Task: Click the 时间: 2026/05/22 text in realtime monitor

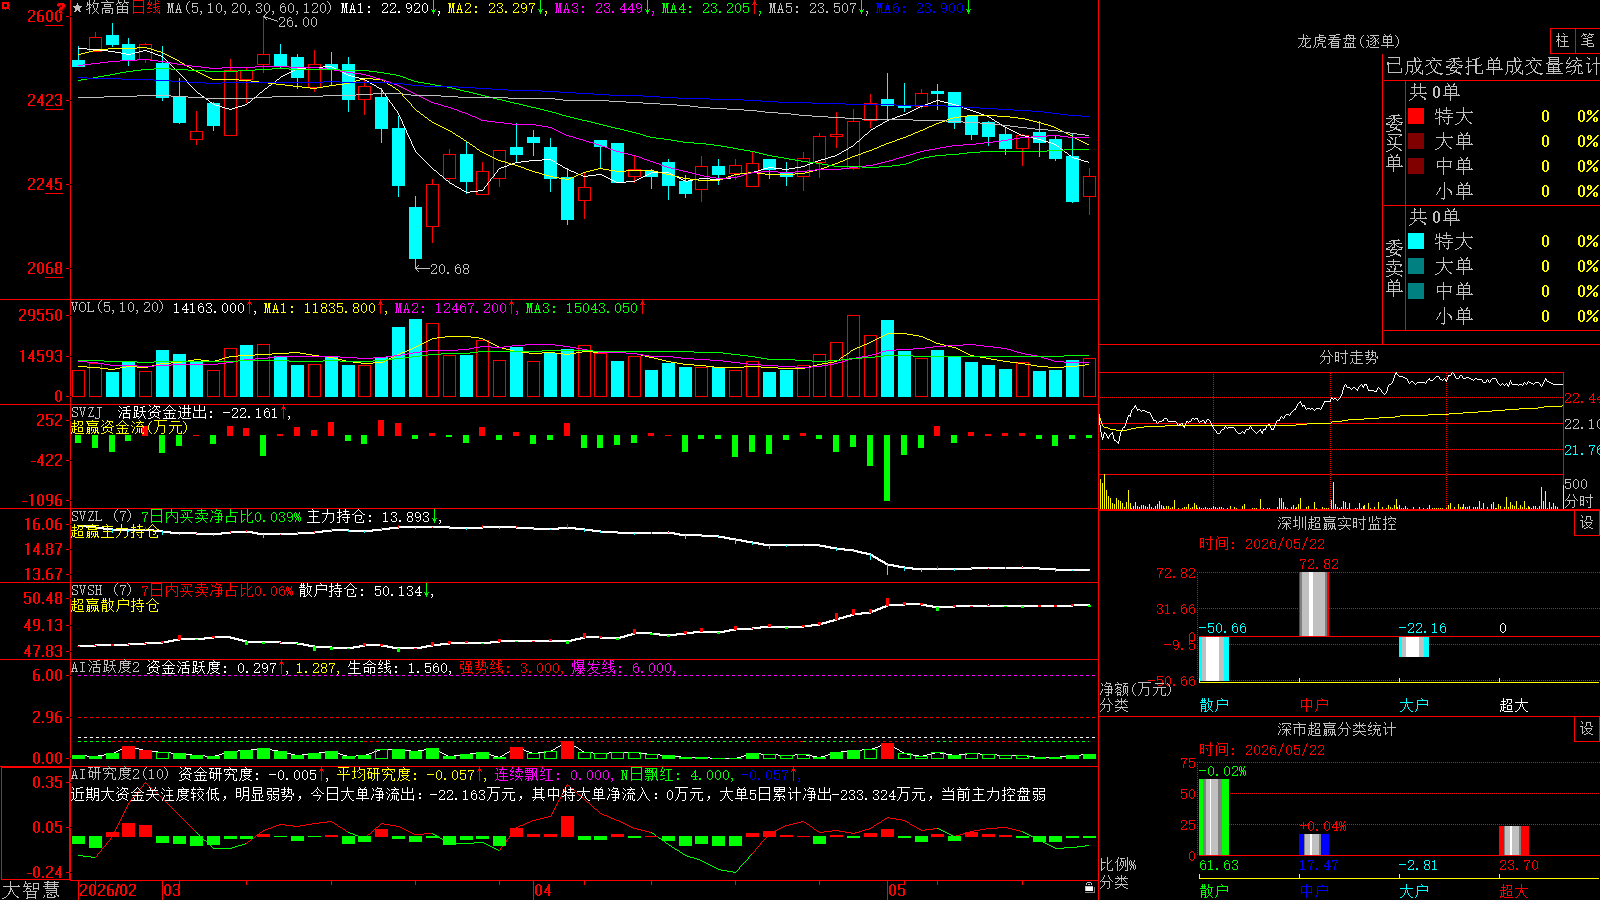Action: pos(1262,544)
